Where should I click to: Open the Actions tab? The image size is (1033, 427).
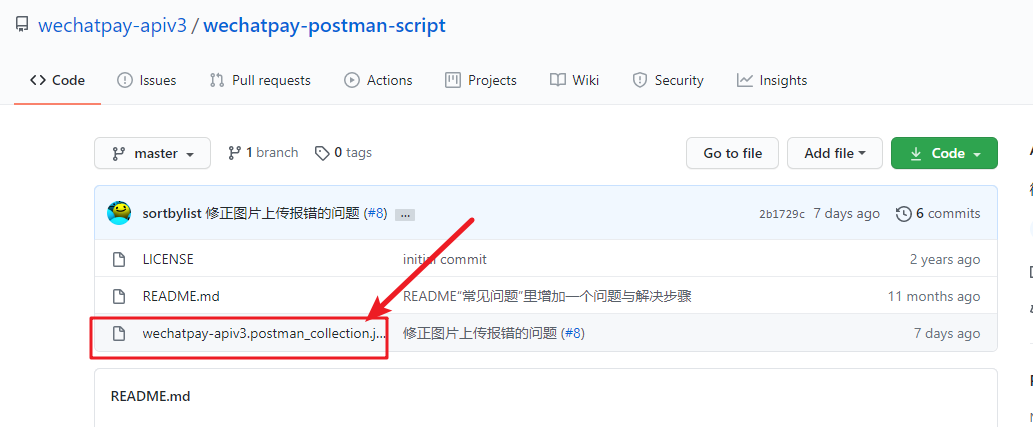click(378, 80)
